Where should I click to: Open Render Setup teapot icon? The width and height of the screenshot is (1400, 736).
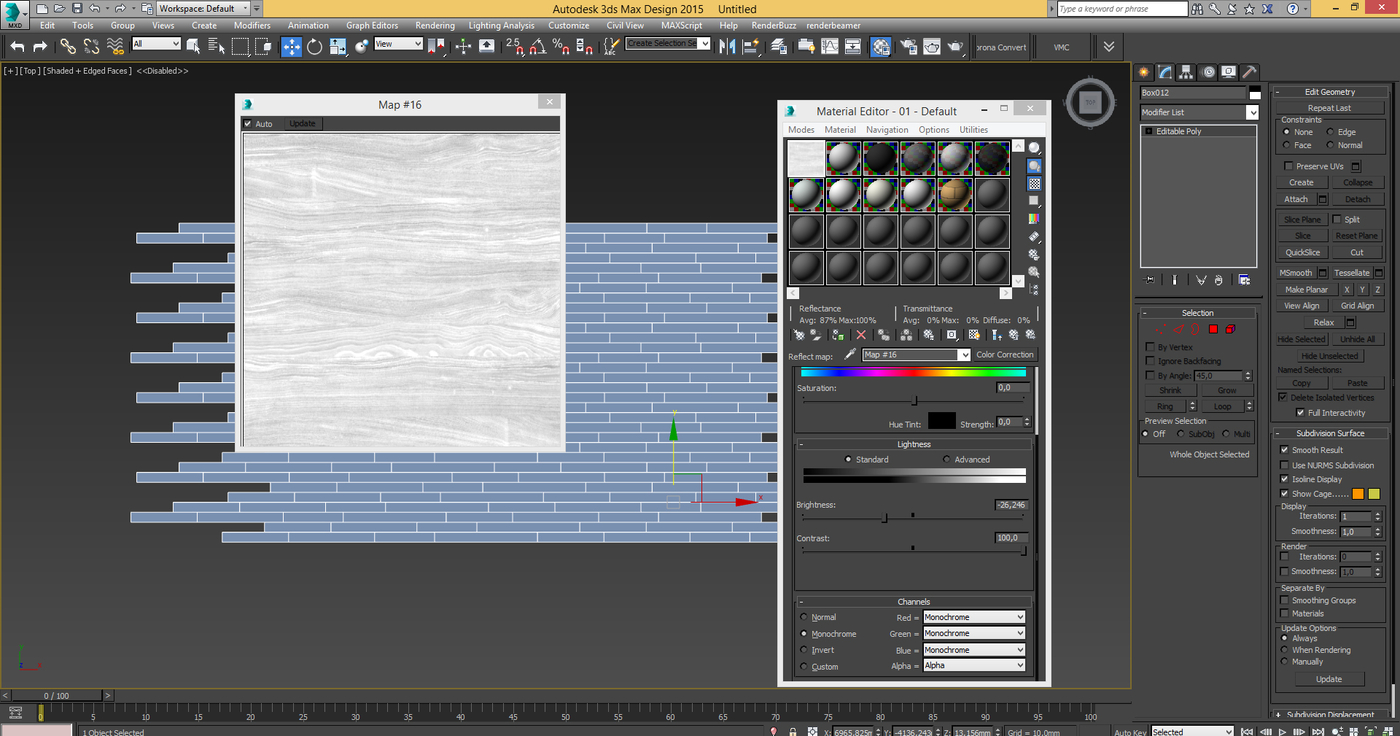tap(908, 47)
